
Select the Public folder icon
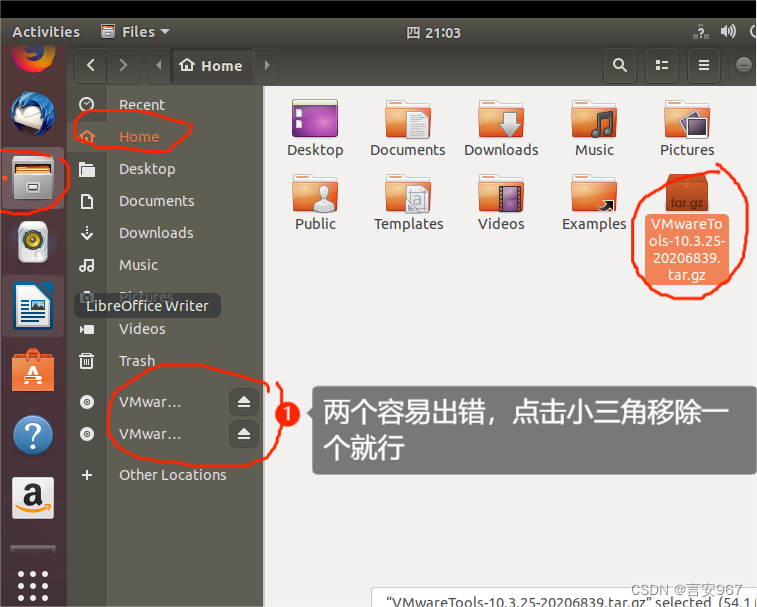pos(315,202)
